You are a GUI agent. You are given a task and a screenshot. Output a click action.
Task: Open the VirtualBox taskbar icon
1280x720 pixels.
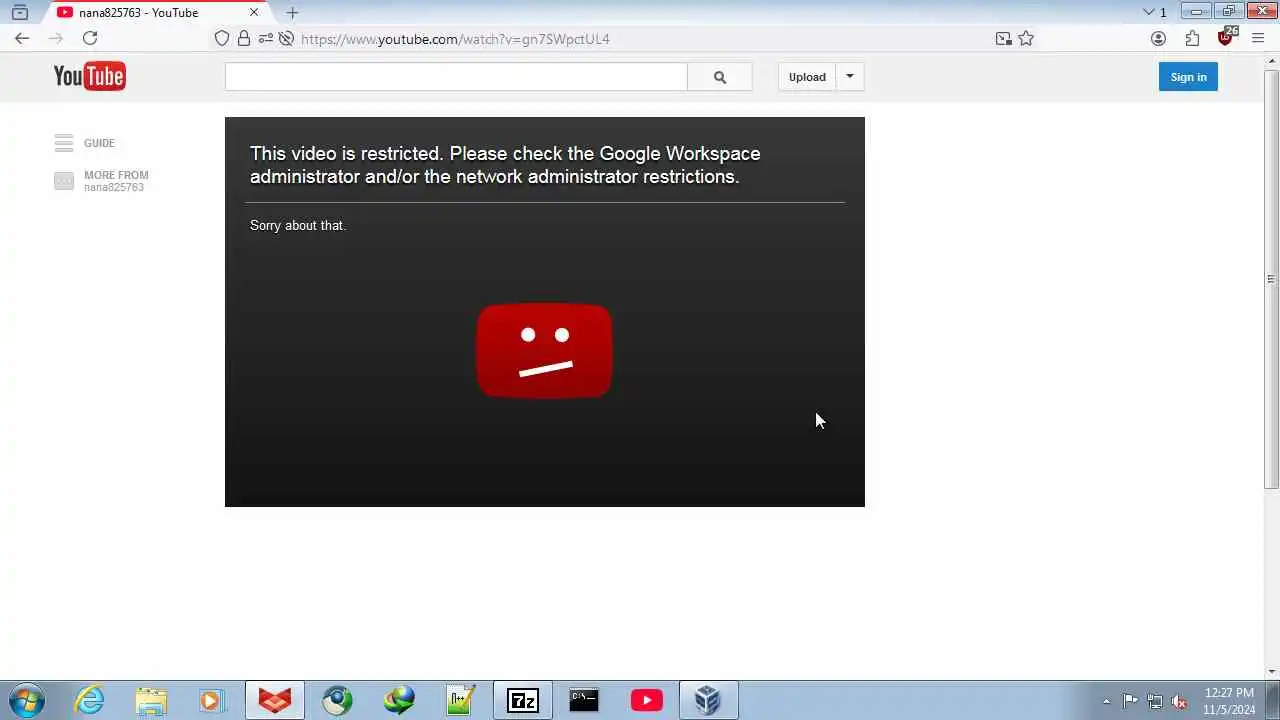708,700
